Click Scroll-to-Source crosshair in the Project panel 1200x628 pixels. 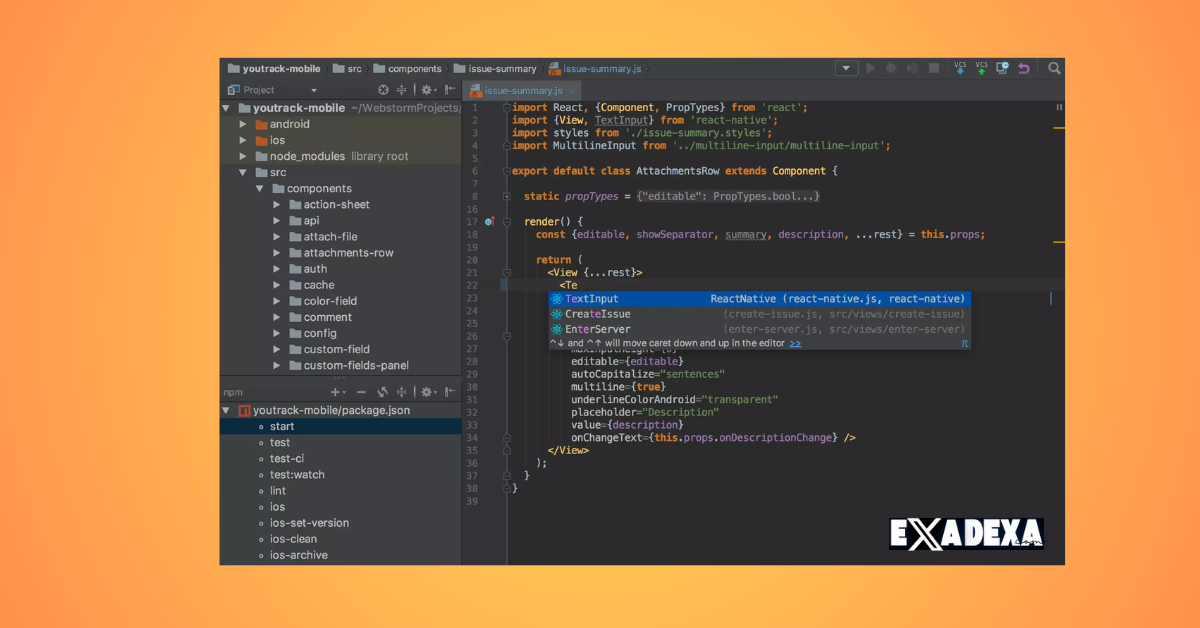[383, 89]
